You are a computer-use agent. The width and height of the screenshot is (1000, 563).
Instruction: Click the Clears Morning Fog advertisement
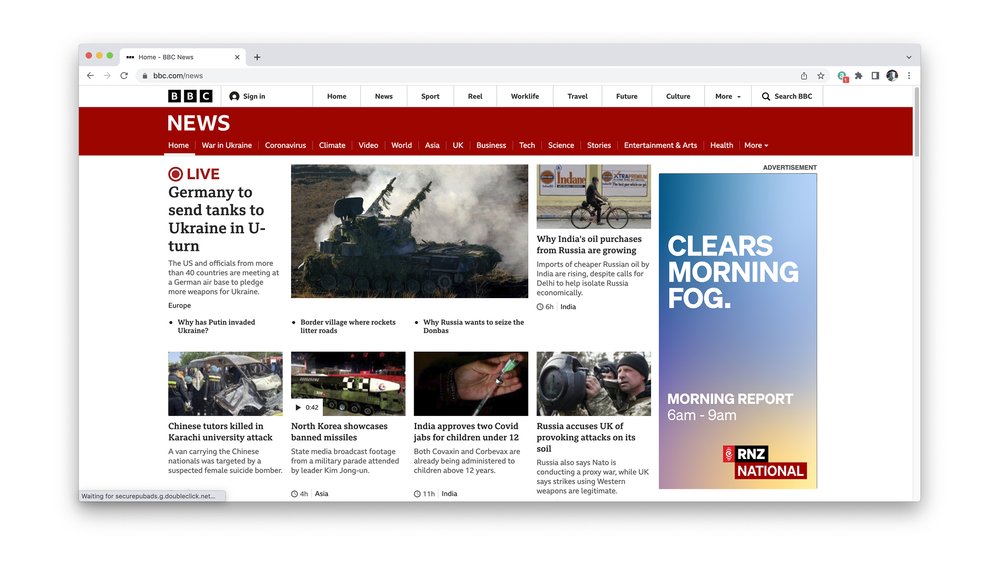(x=738, y=331)
